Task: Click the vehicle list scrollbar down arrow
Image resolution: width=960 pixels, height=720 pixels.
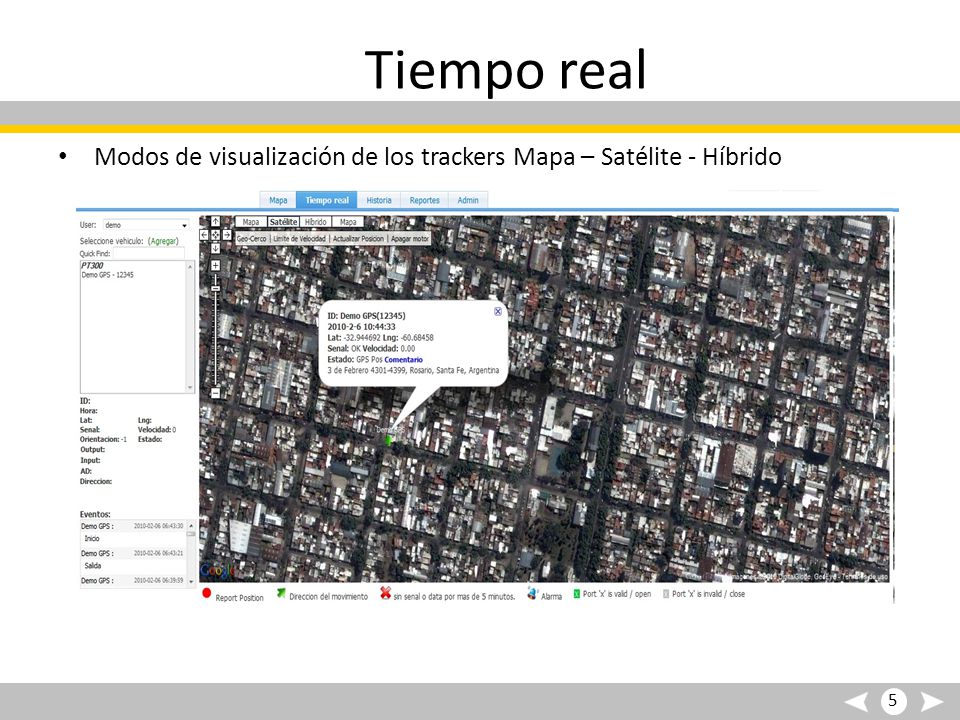Action: pyautogui.click(x=190, y=388)
